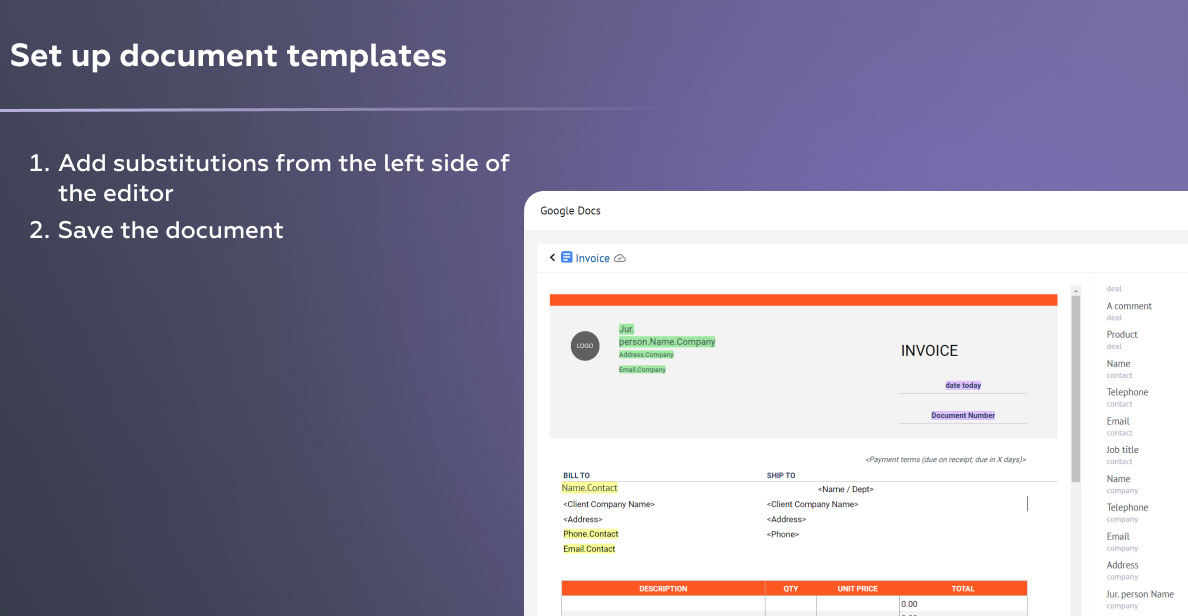Select the contact Name substitution field
Image resolution: width=1188 pixels, height=616 pixels.
coord(1118,364)
